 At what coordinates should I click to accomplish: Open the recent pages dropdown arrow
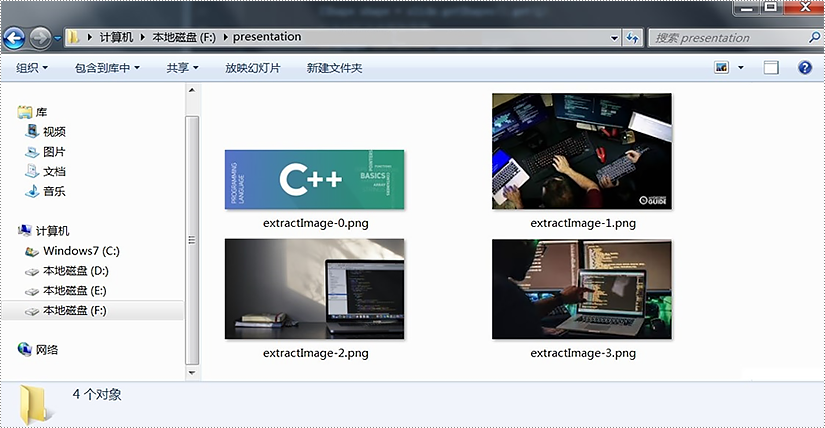[x=57, y=38]
